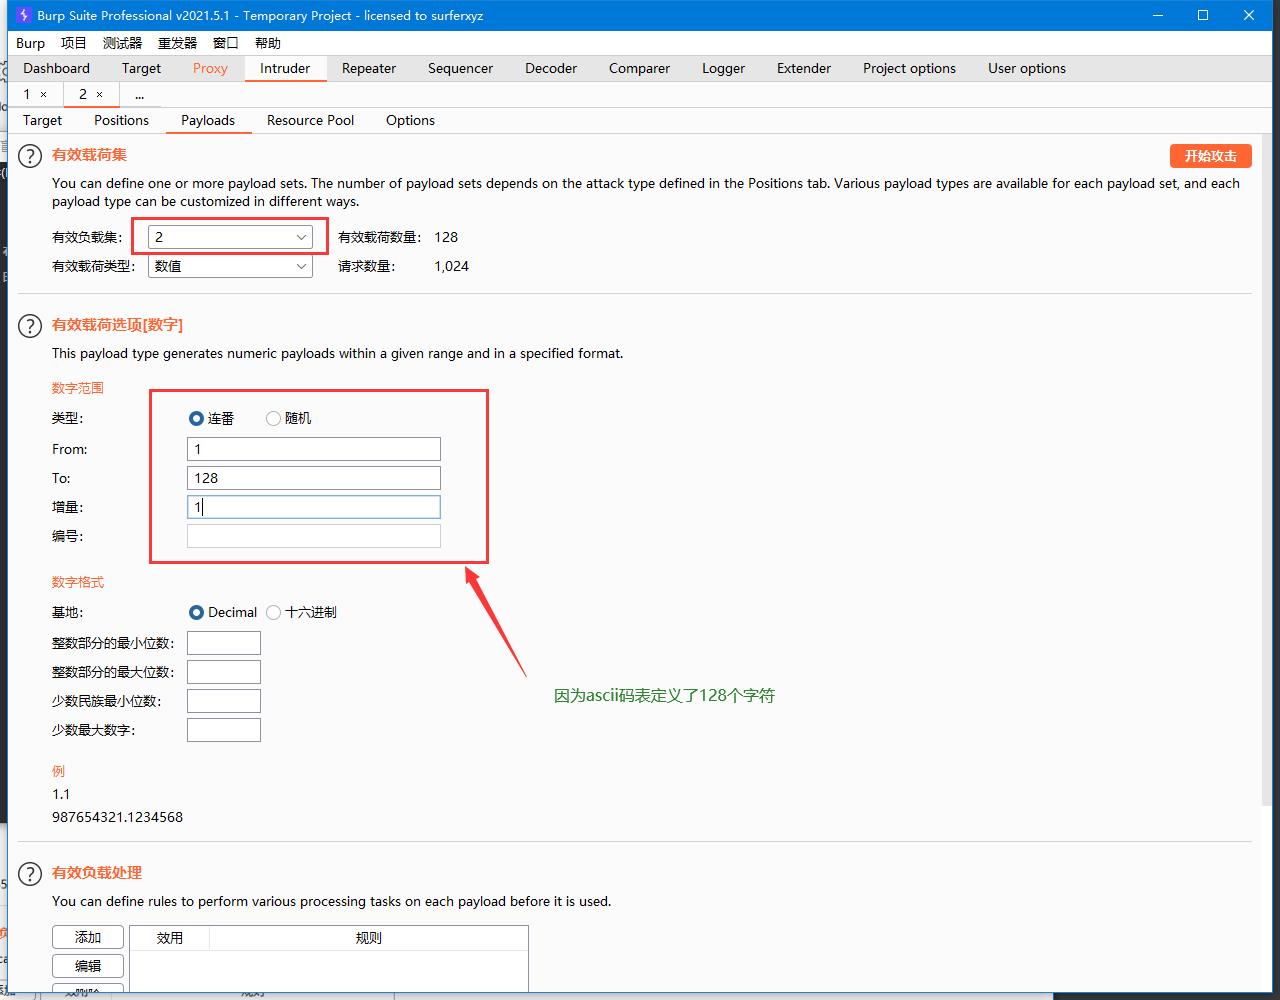Click 少数最大数字 field
This screenshot has width=1280, height=1000.
[224, 730]
